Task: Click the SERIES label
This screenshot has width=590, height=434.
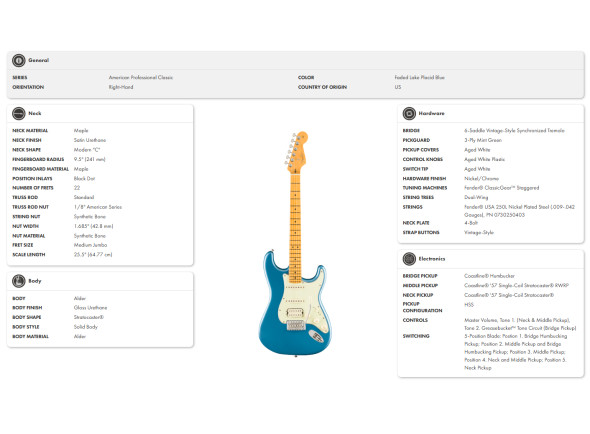Action: 20,78
